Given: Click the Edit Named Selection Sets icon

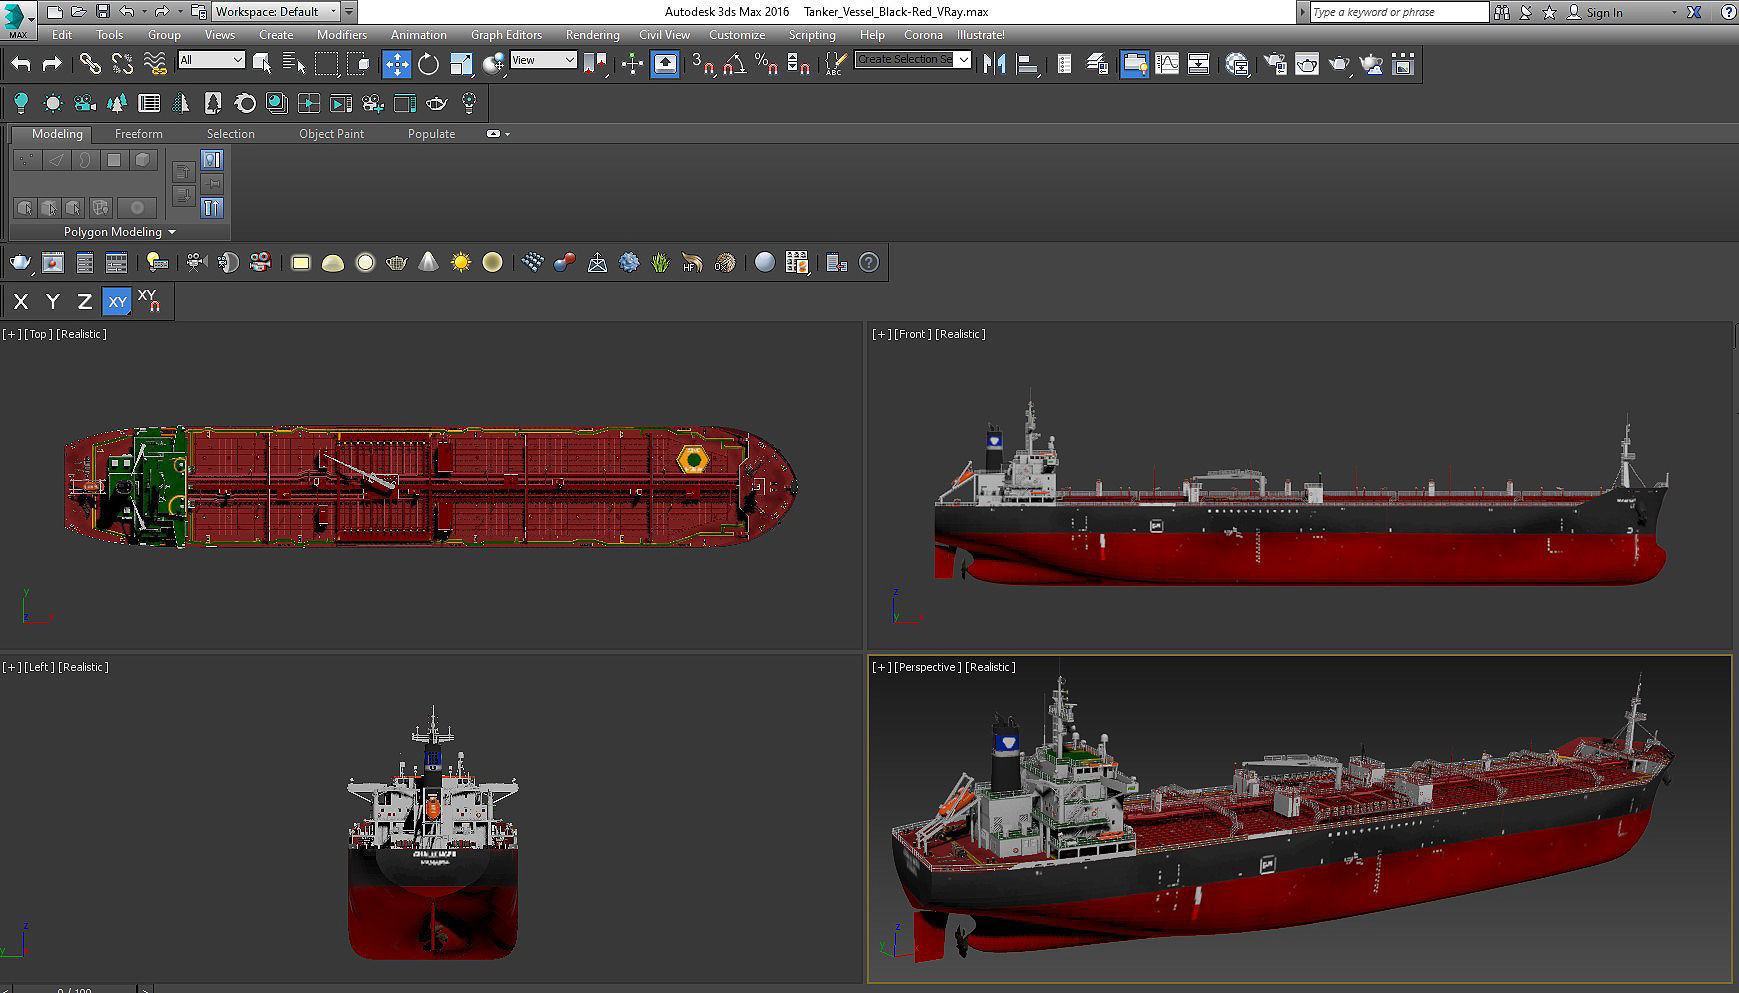Looking at the screenshot, I should (835, 64).
